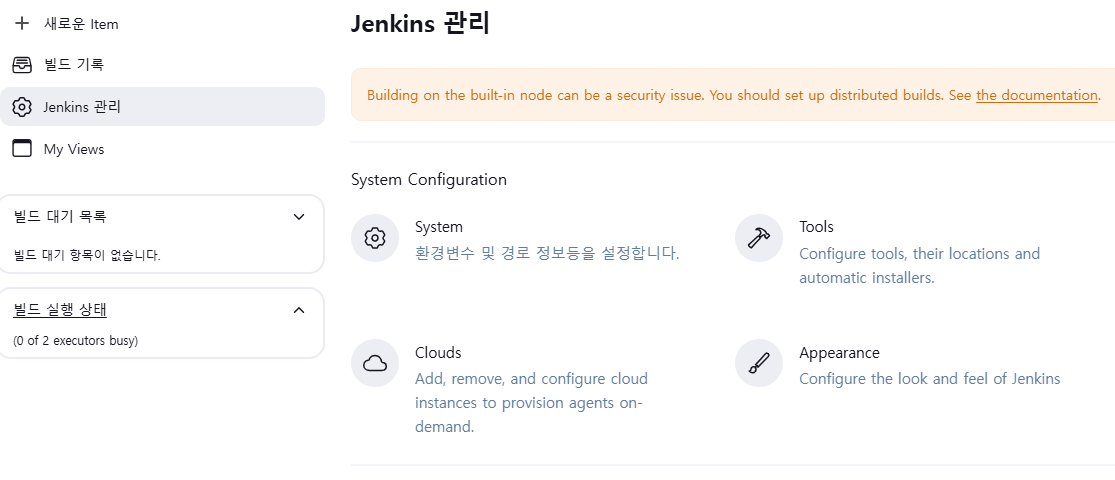Click the Appearance paintbrush icon
This screenshot has height=480, width=1115.
[x=759, y=363]
